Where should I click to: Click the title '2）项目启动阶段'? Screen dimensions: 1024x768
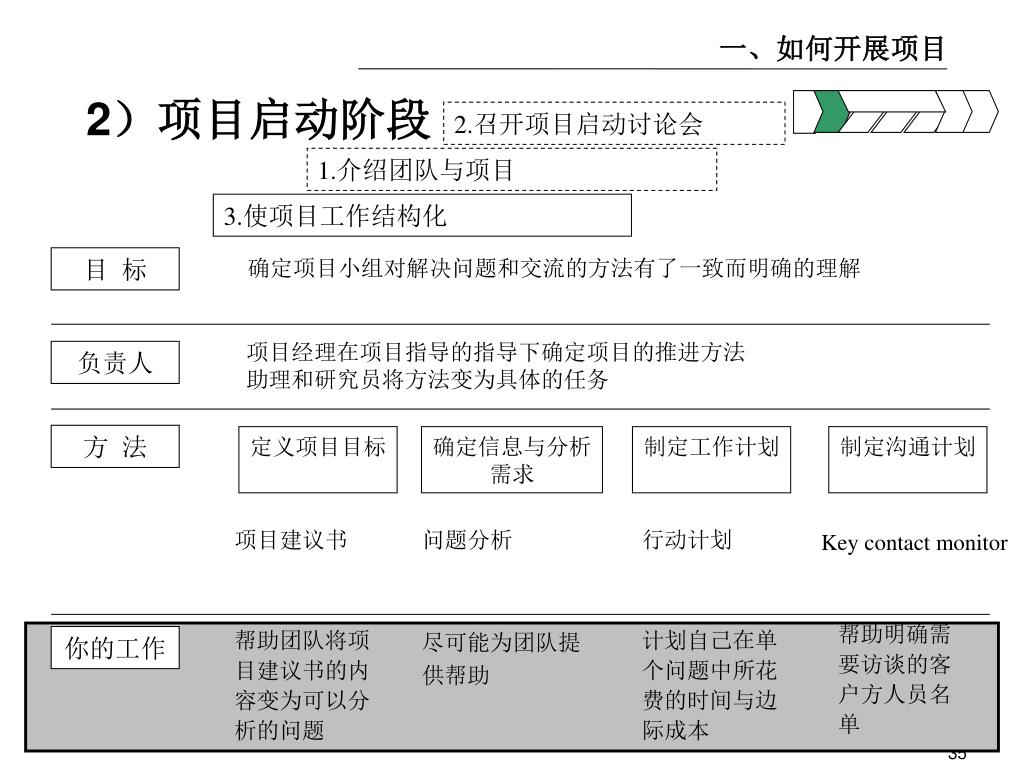tap(258, 120)
